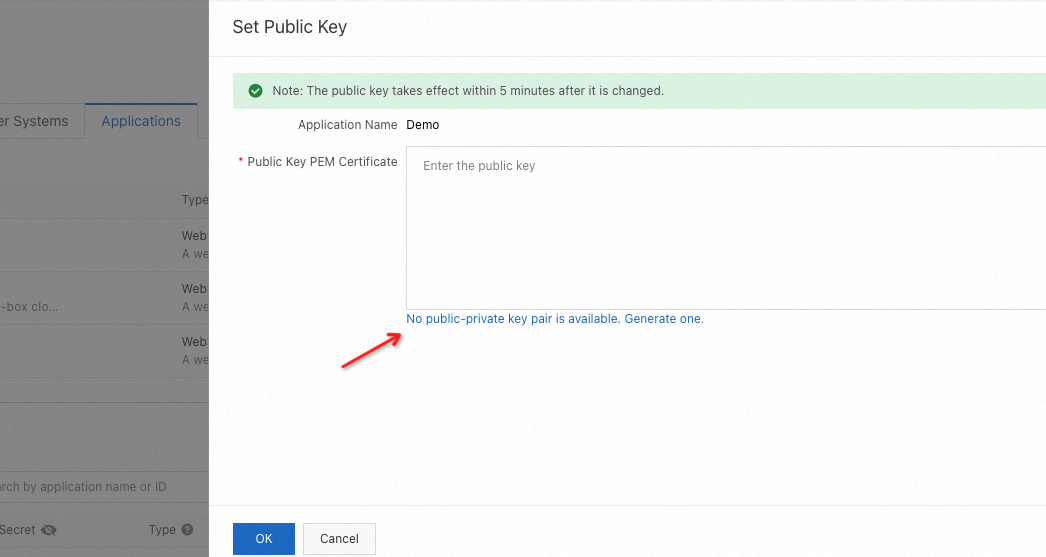Open the Type column help icon
Image resolution: width=1046 pixels, height=557 pixels.
[x=187, y=530]
